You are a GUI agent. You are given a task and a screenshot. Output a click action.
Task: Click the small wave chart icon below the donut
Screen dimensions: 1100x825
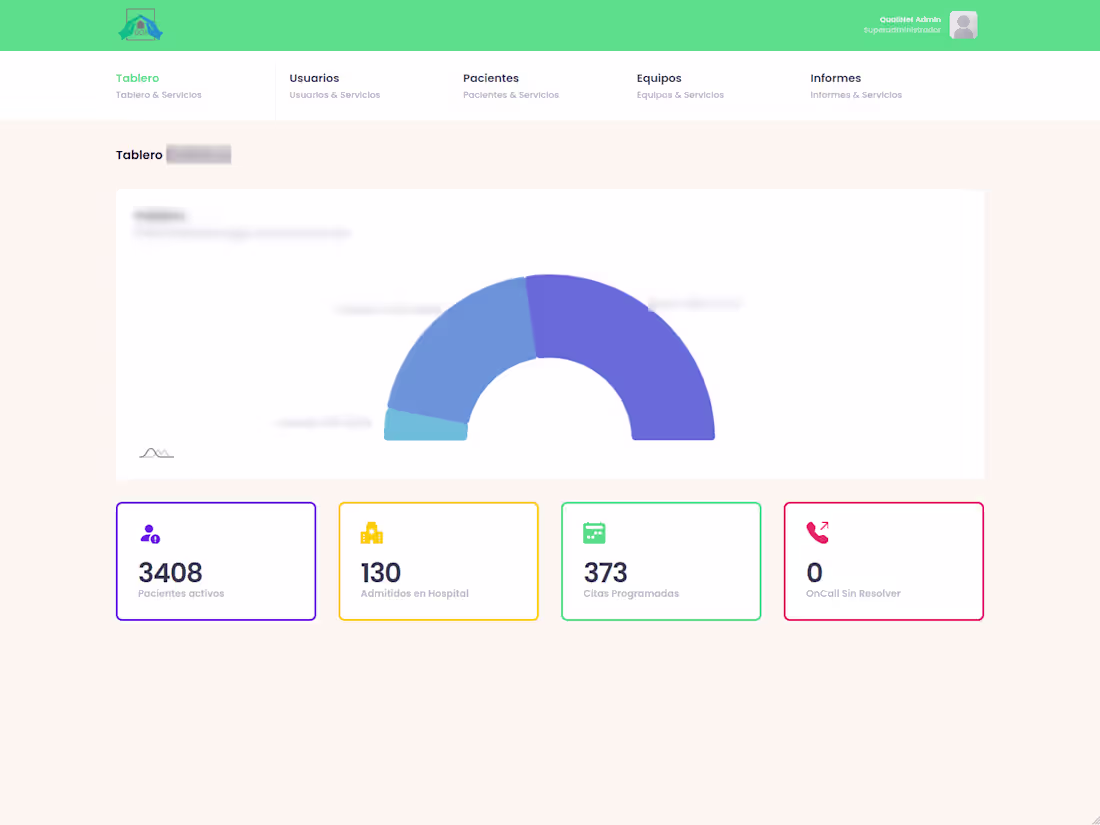[x=156, y=452]
